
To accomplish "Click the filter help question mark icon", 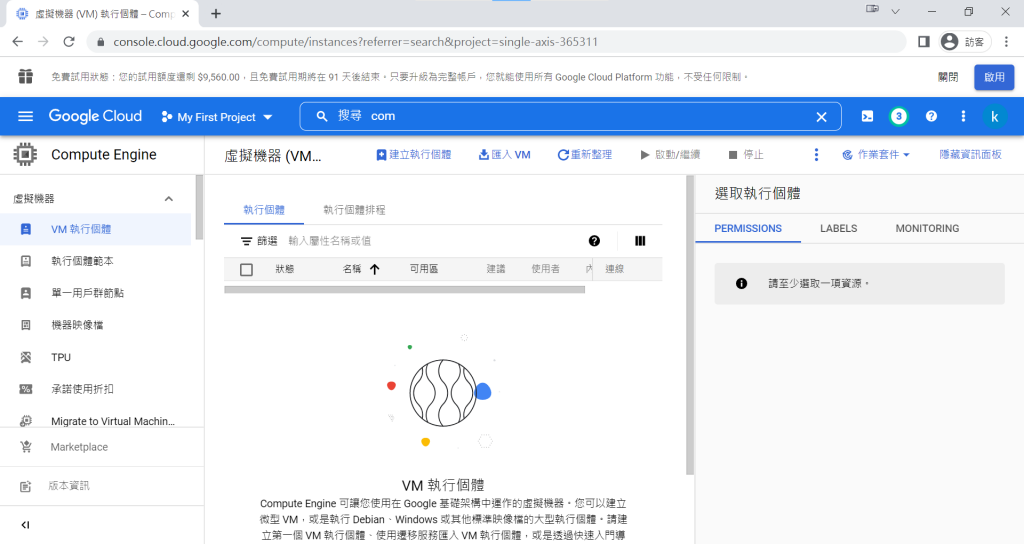I will (594, 241).
